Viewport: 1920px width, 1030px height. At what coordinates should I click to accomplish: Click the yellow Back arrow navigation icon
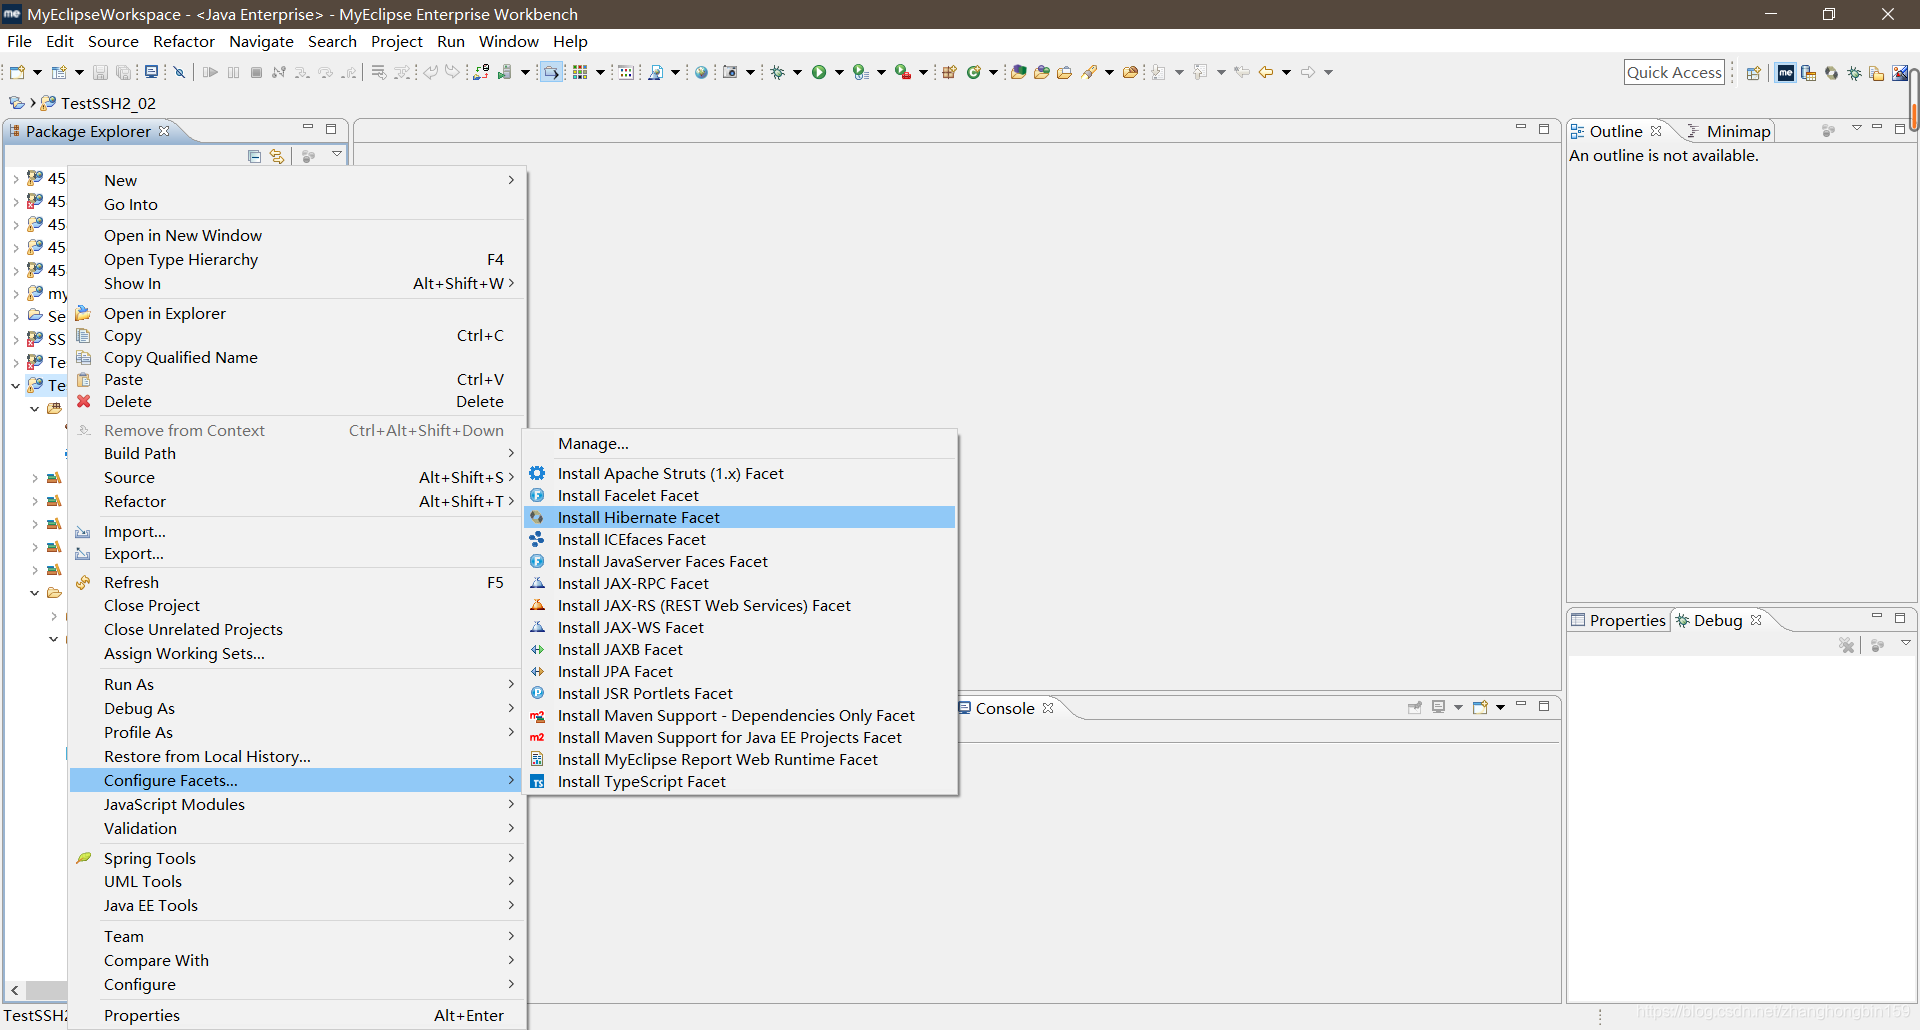1266,72
